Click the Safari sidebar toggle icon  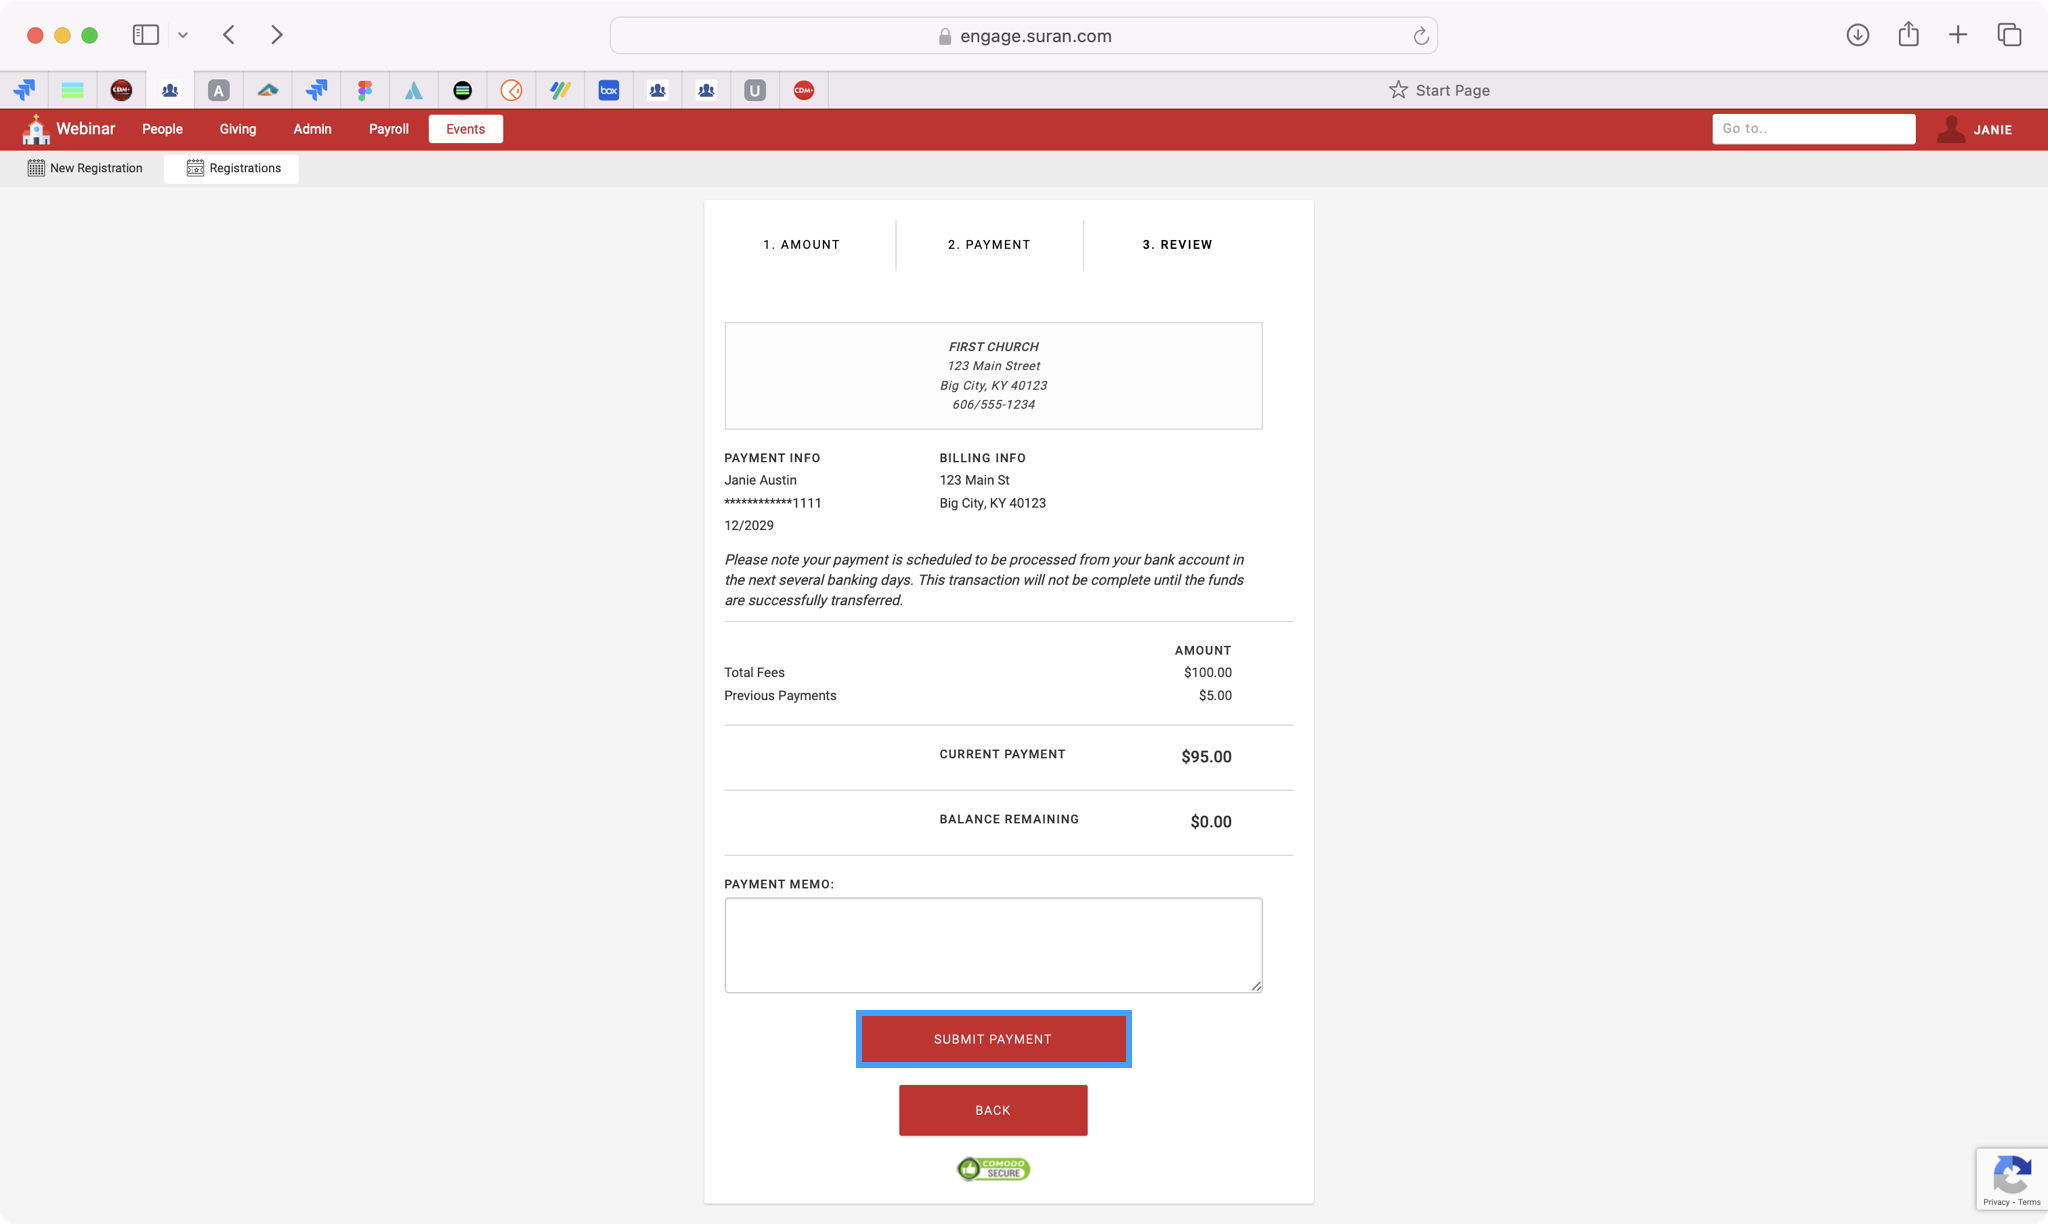click(146, 35)
